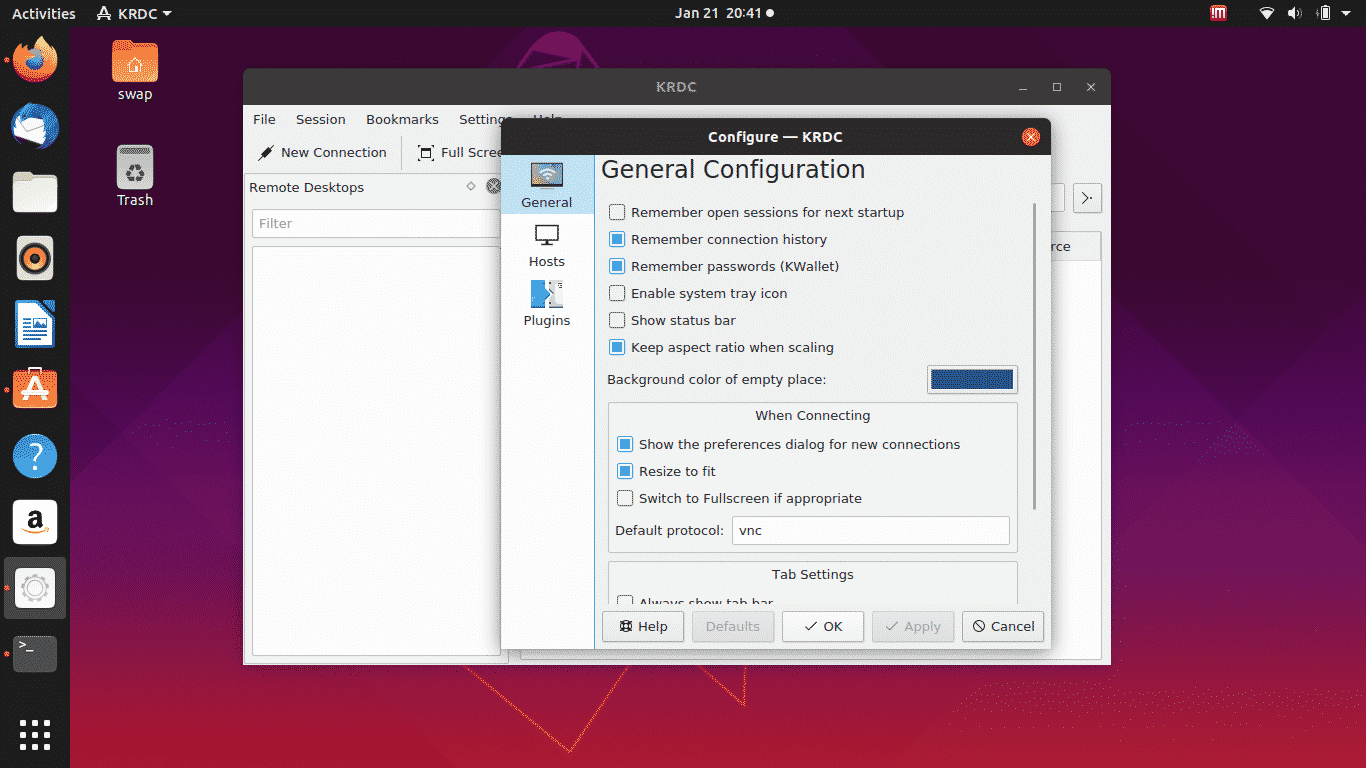Click the Help button in Configure dialog

pyautogui.click(x=643, y=626)
